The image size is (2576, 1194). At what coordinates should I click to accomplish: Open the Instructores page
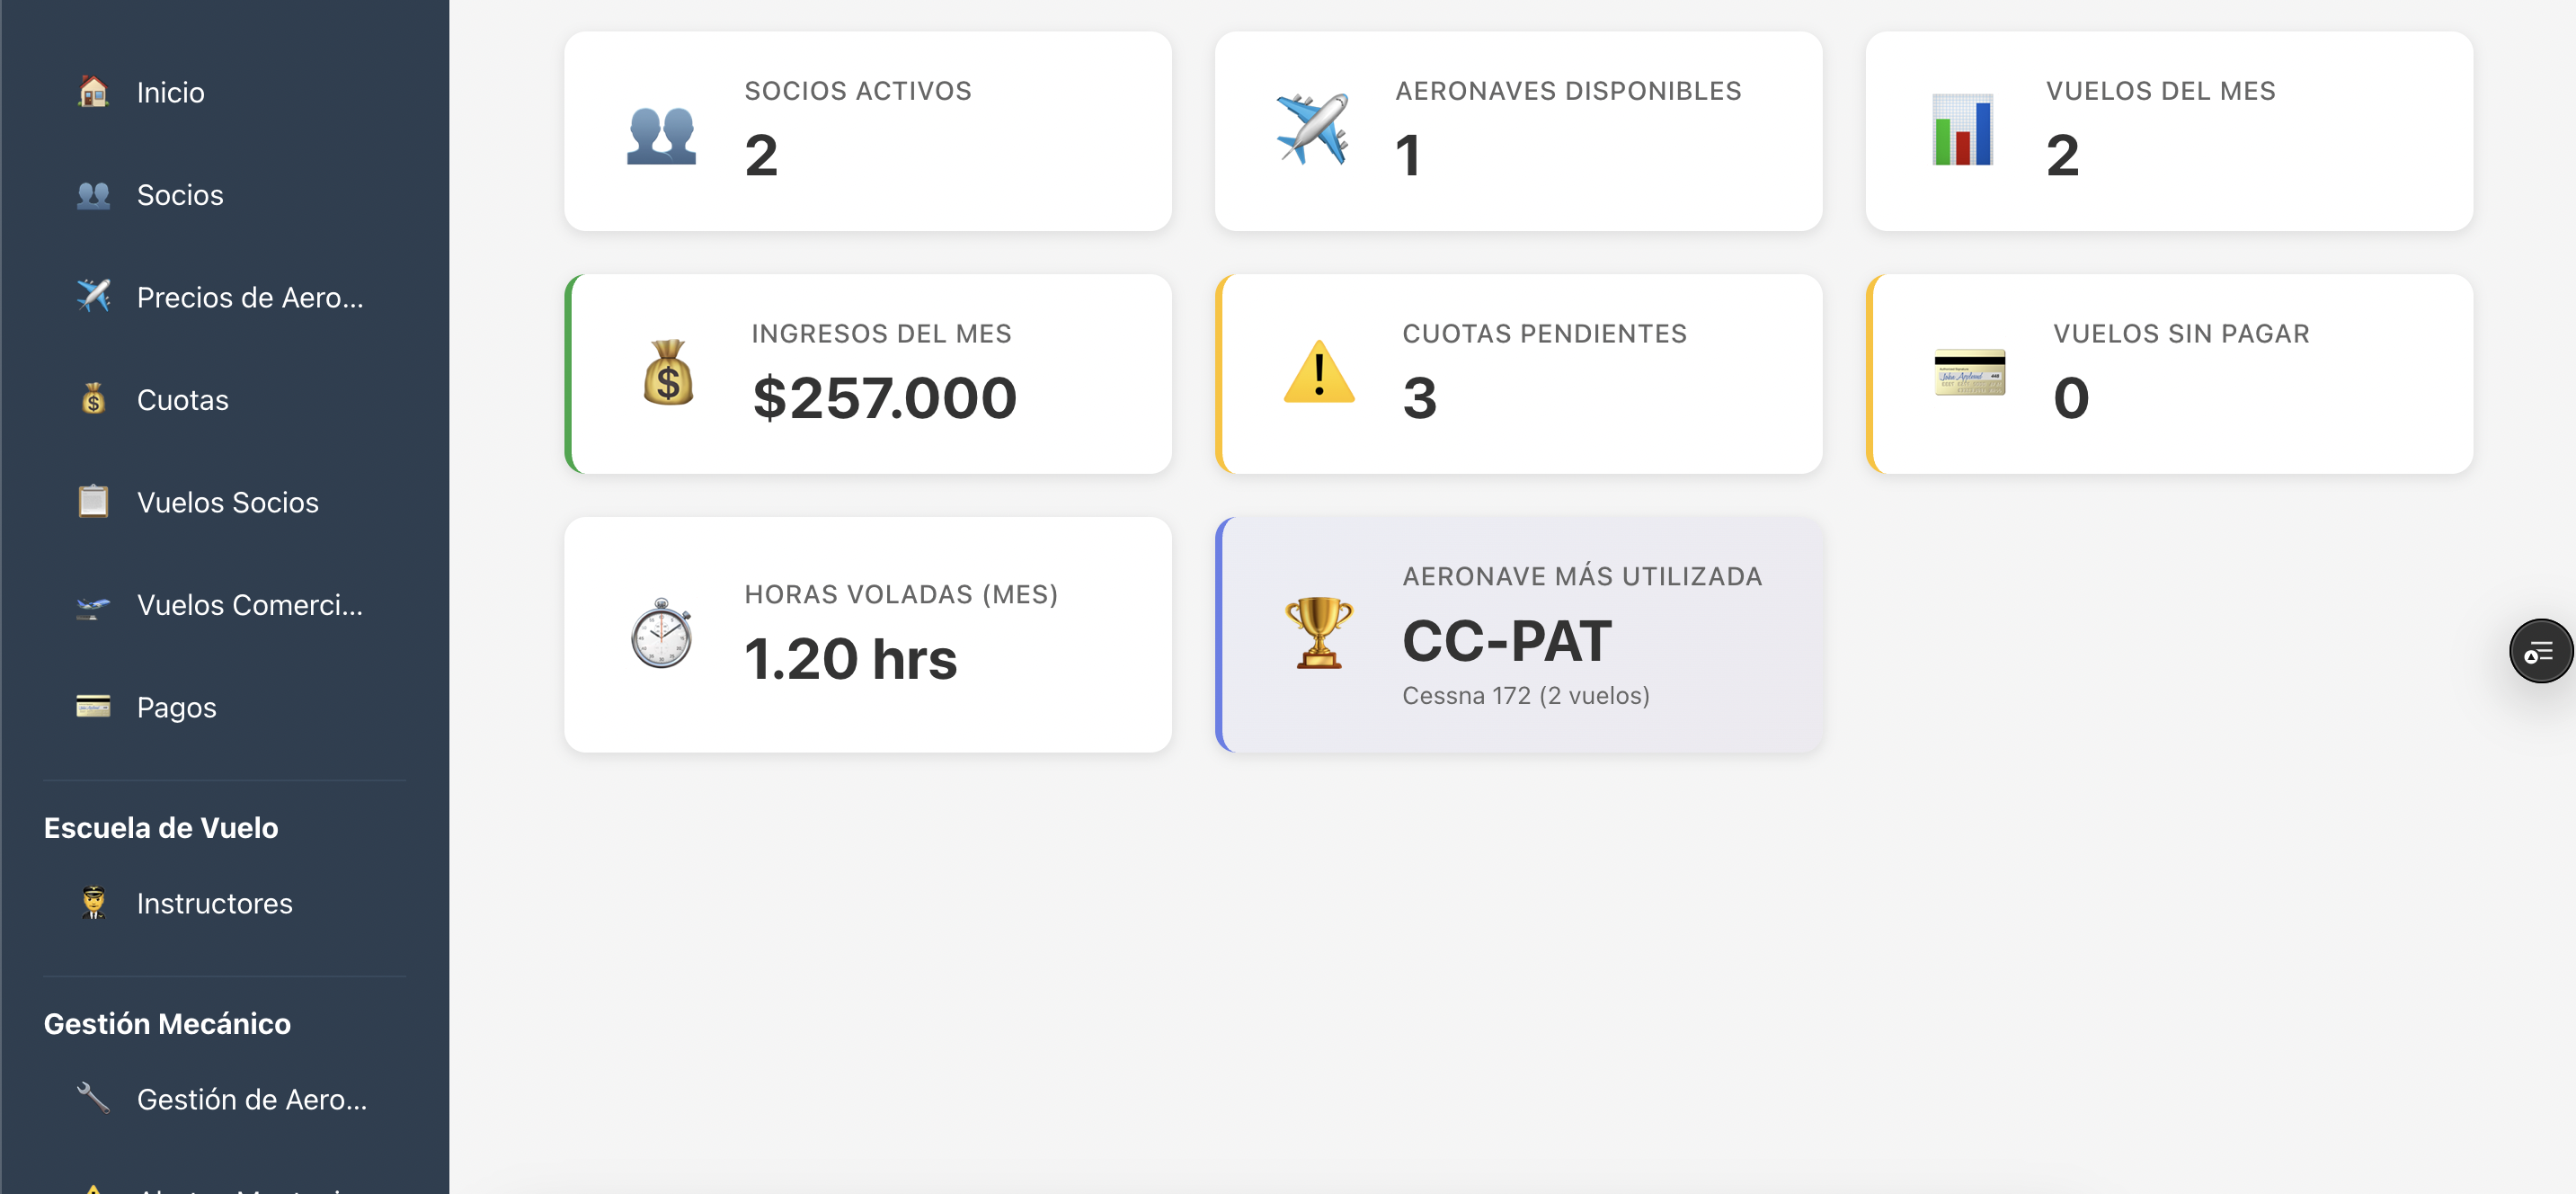[x=214, y=903]
